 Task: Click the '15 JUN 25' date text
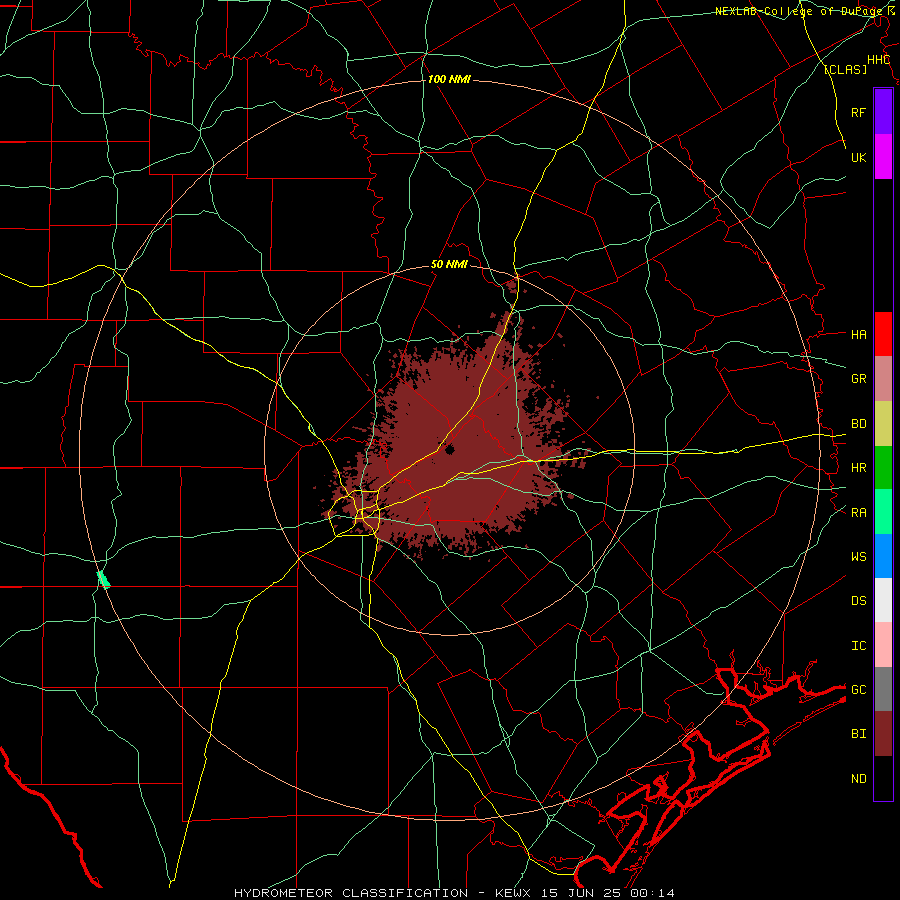click(x=584, y=893)
